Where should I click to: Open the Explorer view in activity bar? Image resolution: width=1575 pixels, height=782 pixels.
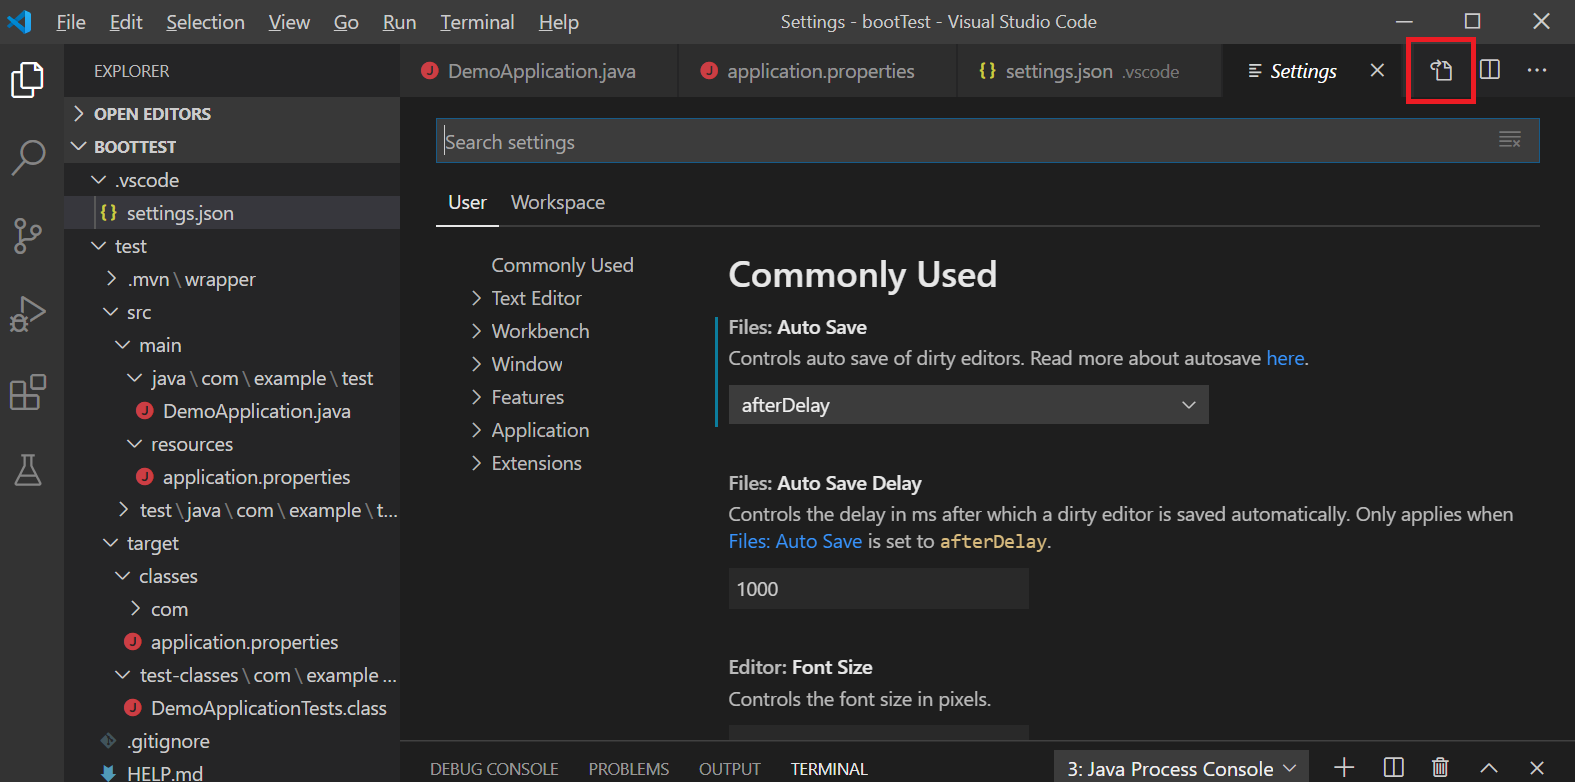pyautogui.click(x=28, y=79)
